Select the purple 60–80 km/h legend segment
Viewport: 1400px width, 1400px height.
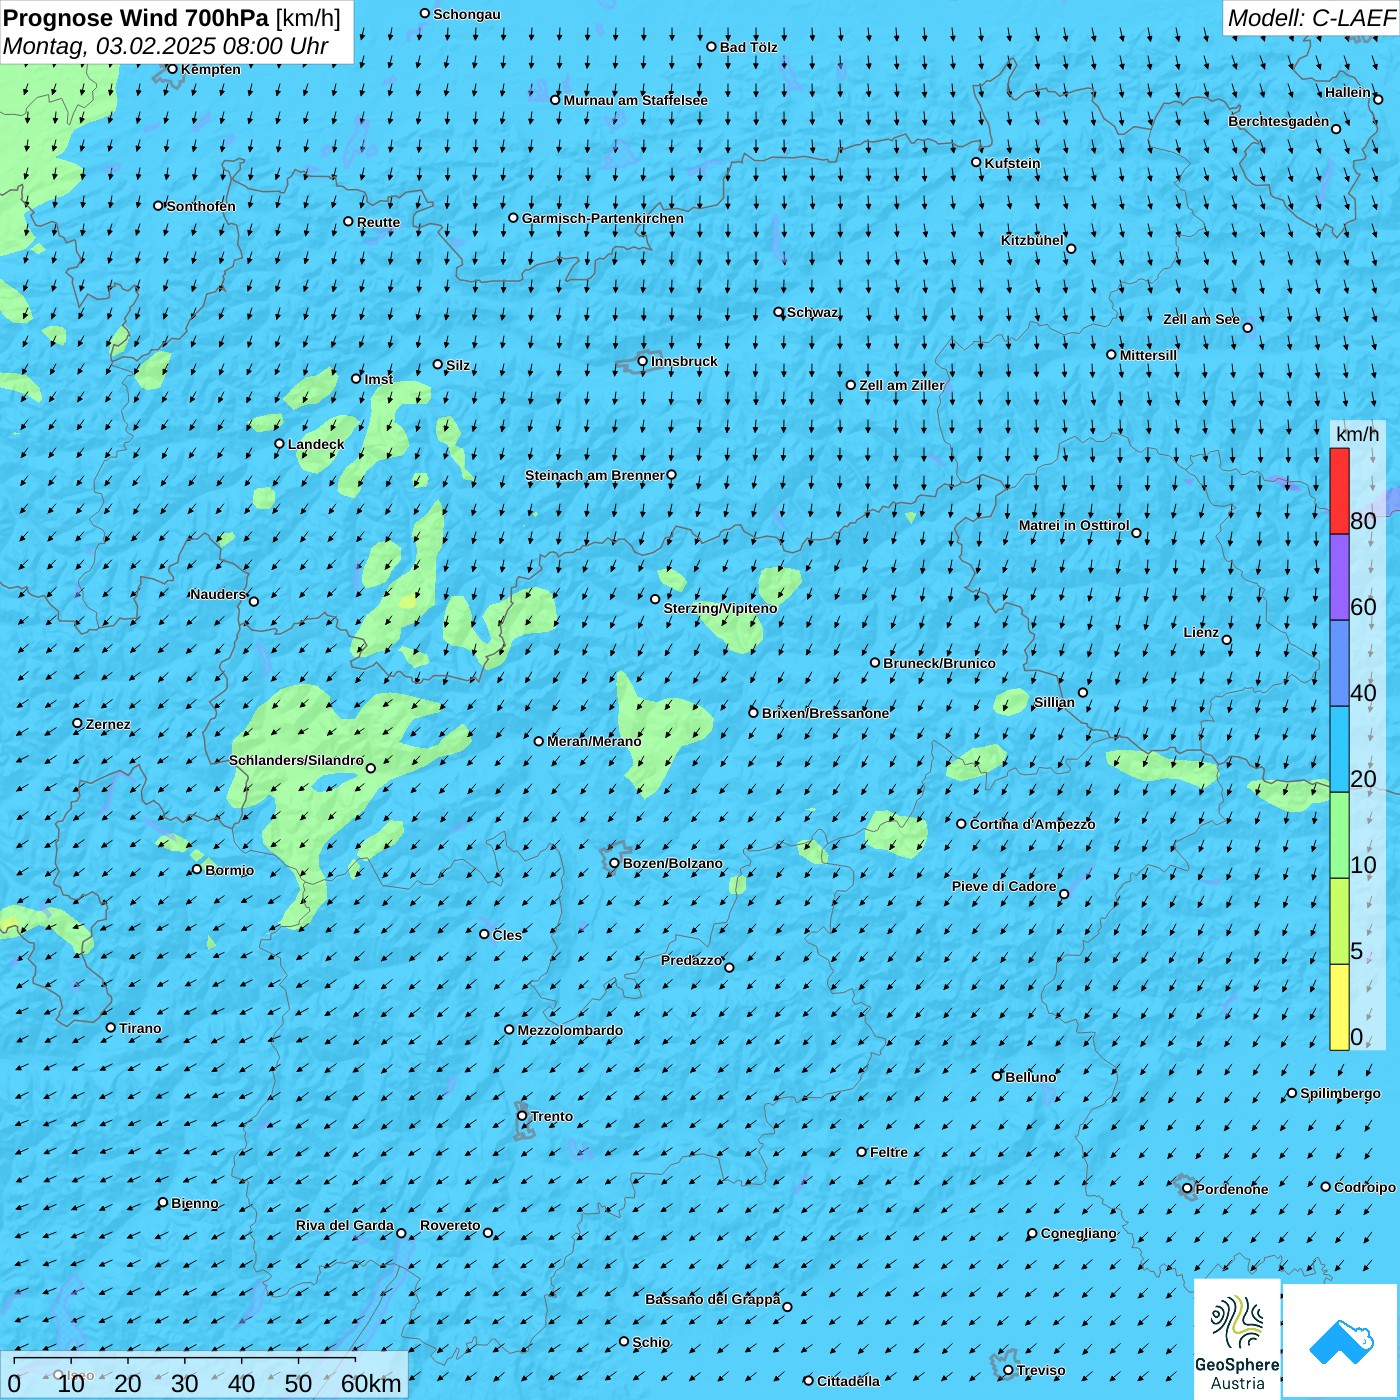pyautogui.click(x=1339, y=578)
